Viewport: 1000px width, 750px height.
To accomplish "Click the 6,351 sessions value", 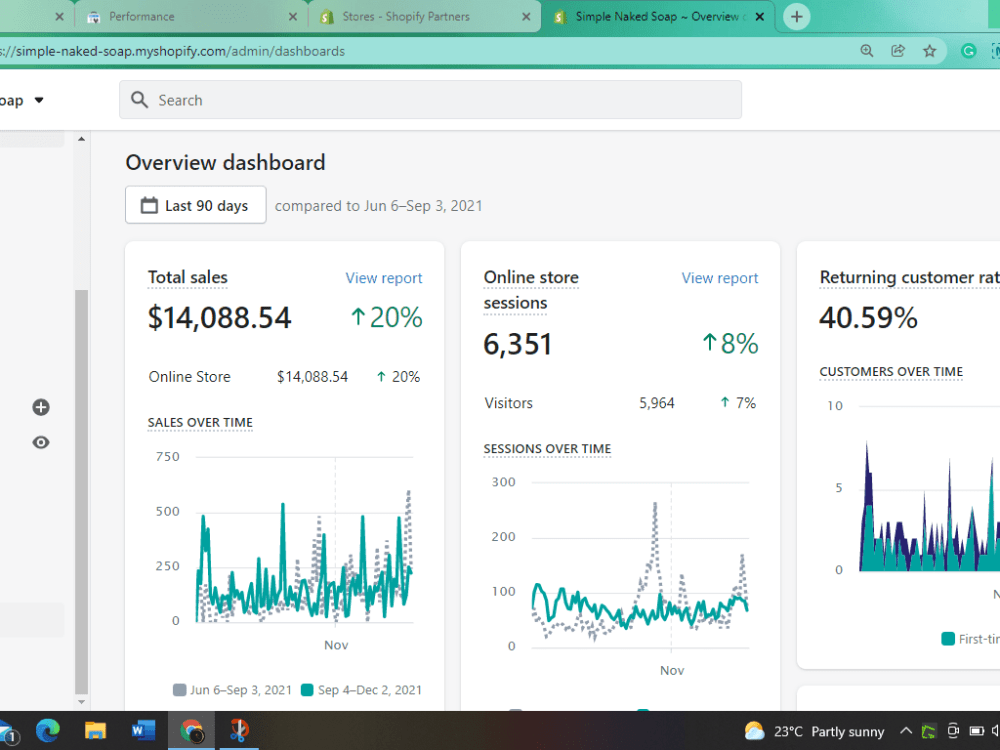I will point(517,344).
